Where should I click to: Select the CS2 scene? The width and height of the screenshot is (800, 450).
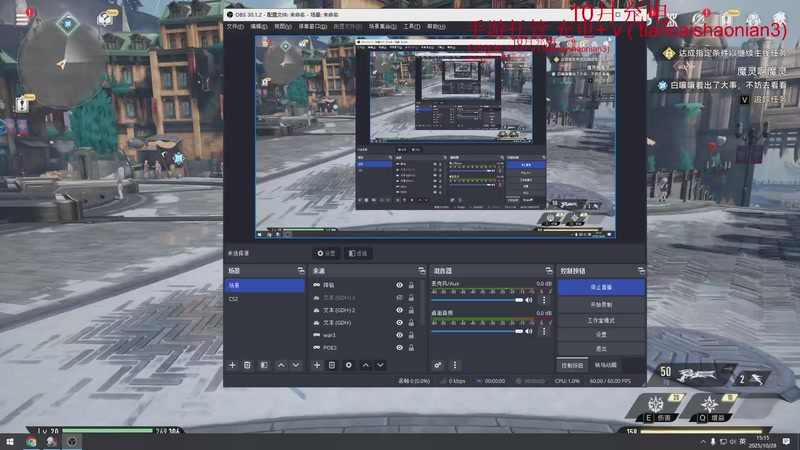(265, 298)
